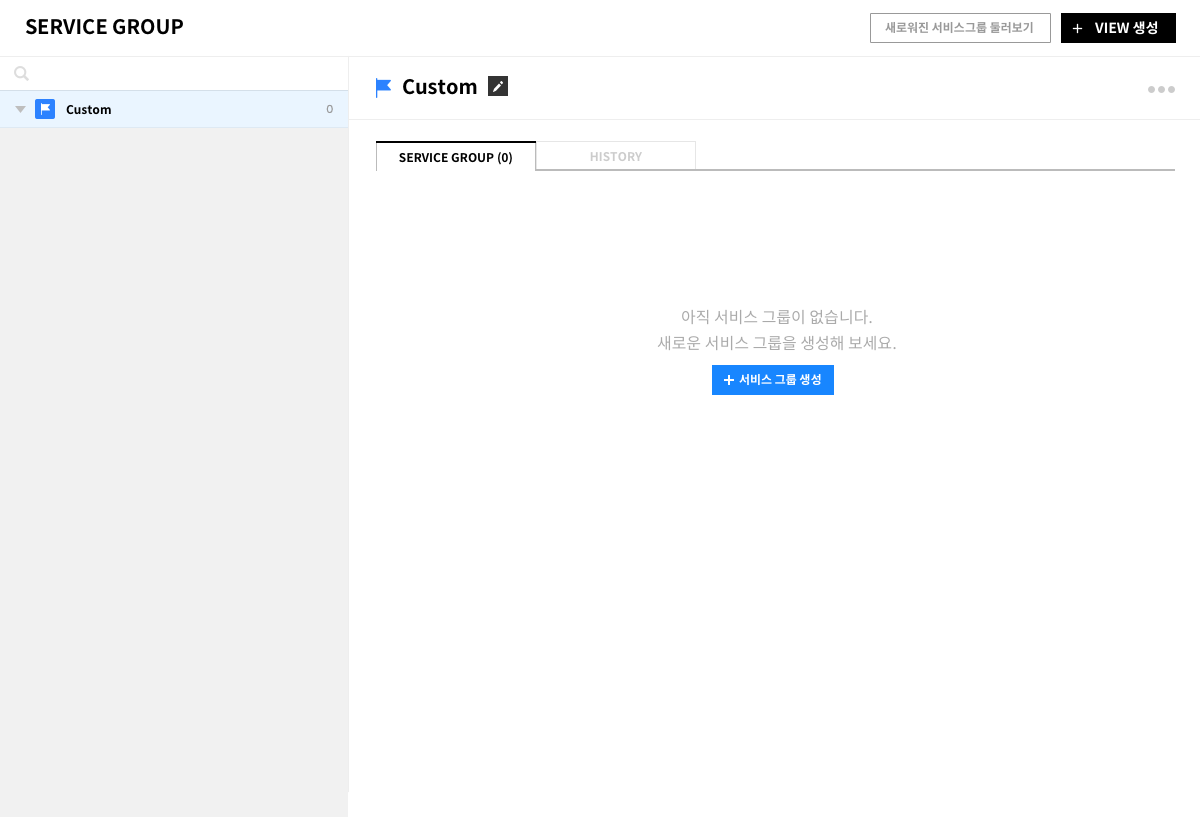Click the blue flag next to Custom heading
Image resolution: width=1200 pixels, height=817 pixels.
[383, 88]
